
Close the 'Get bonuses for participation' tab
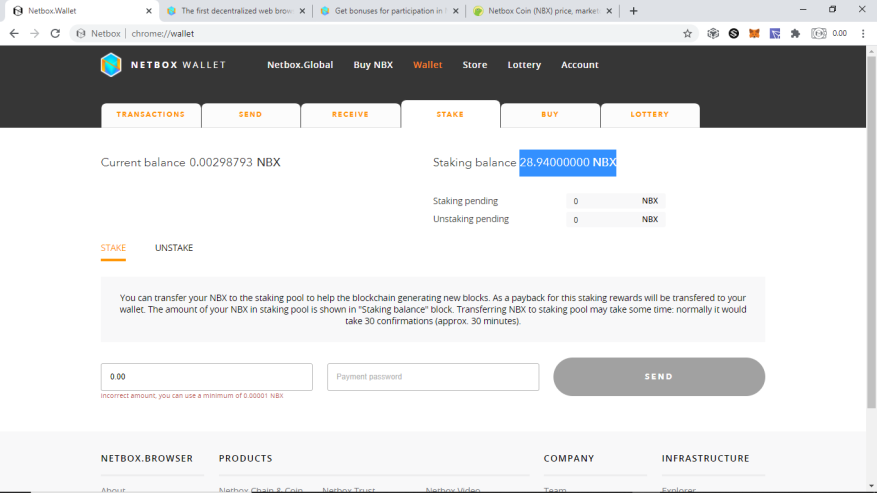click(455, 11)
